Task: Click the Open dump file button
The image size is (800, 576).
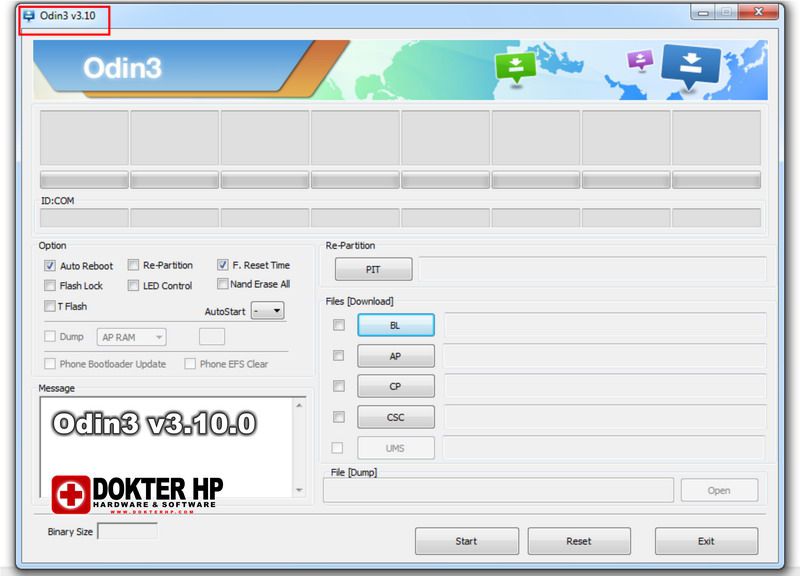Action: click(x=719, y=490)
